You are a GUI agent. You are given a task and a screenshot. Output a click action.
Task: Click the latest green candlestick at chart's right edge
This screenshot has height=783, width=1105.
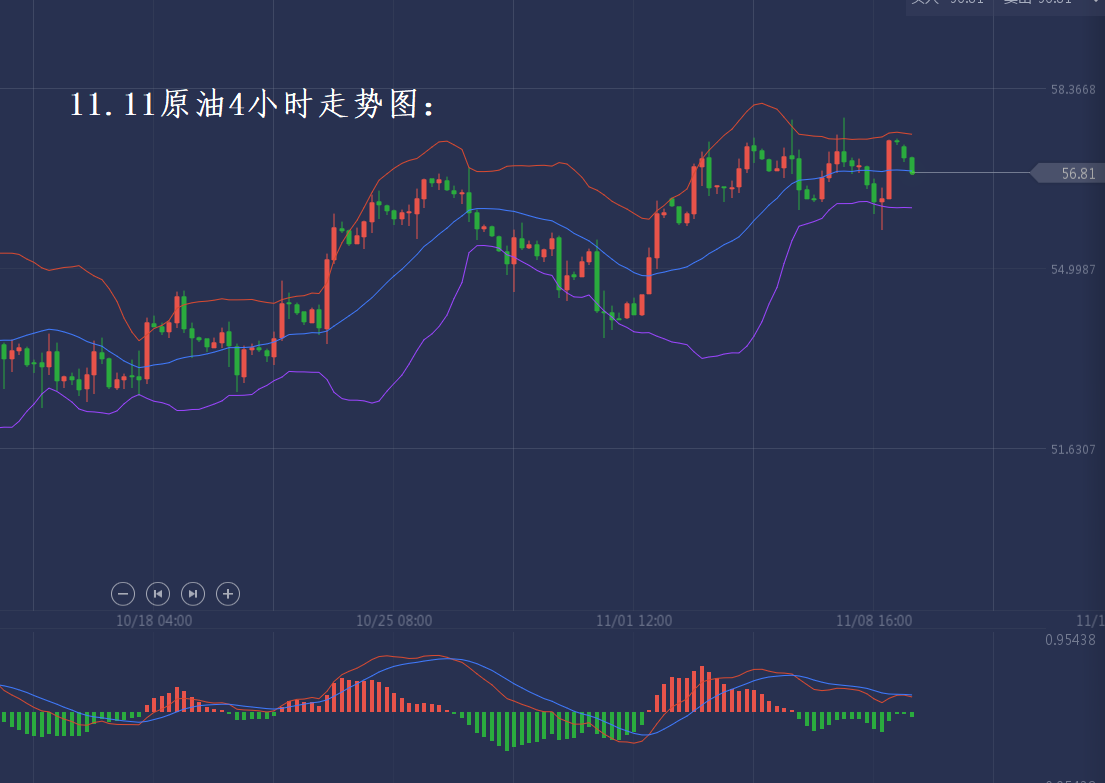(912, 165)
